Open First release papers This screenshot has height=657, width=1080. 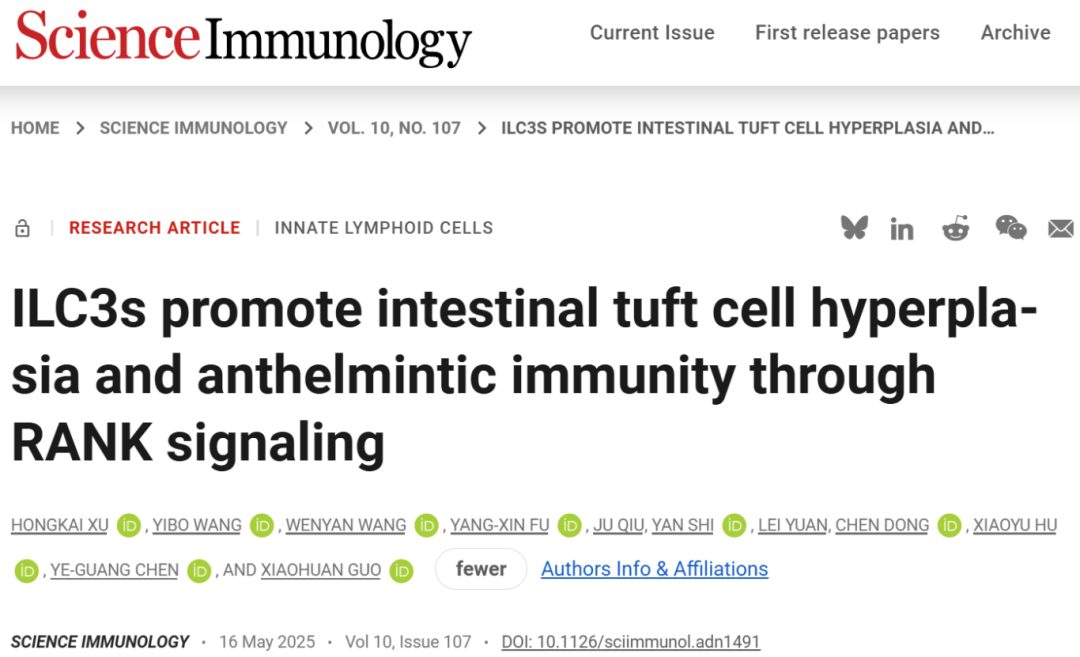click(847, 32)
